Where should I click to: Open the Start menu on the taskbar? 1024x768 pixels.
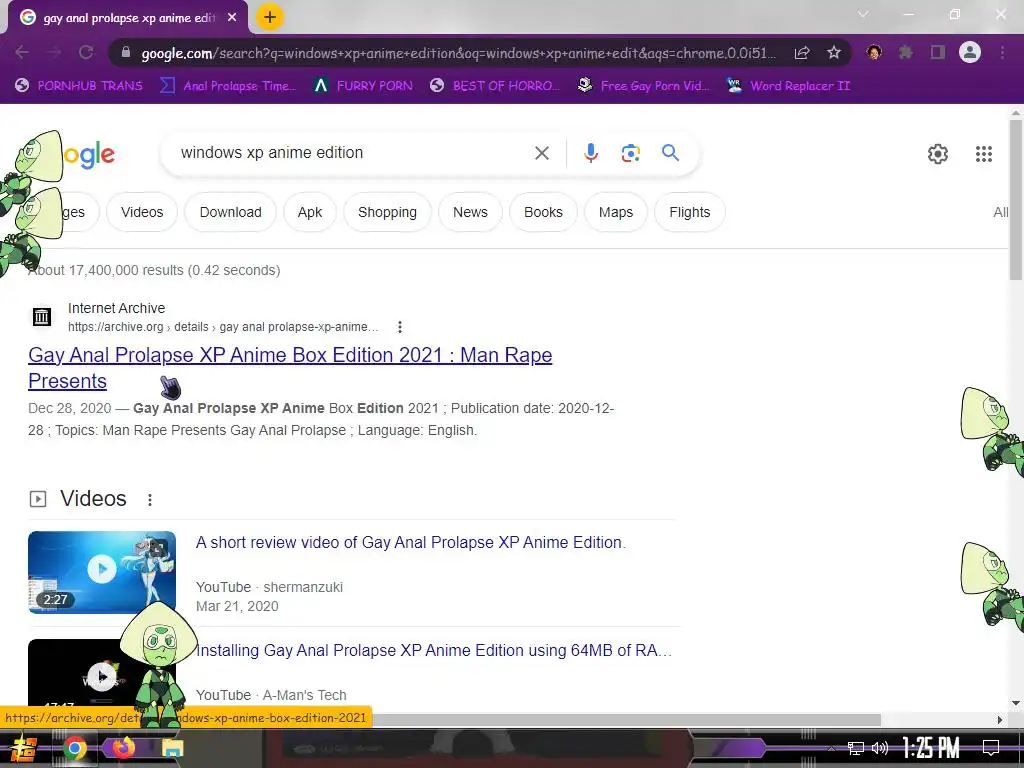(24, 748)
